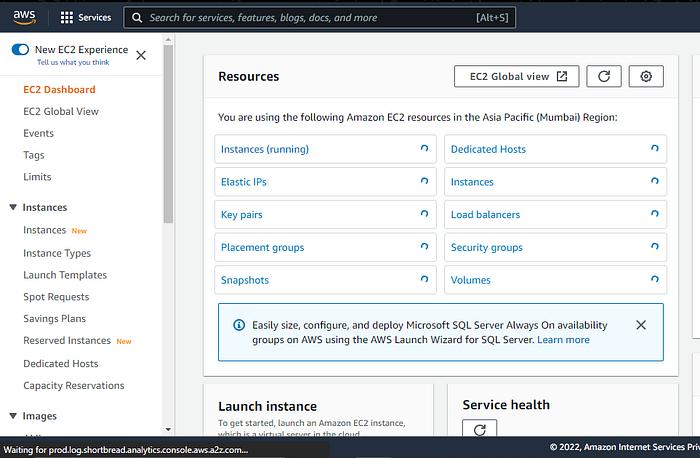Go to Events in the sidebar
This screenshot has width=700, height=458.
point(38,133)
